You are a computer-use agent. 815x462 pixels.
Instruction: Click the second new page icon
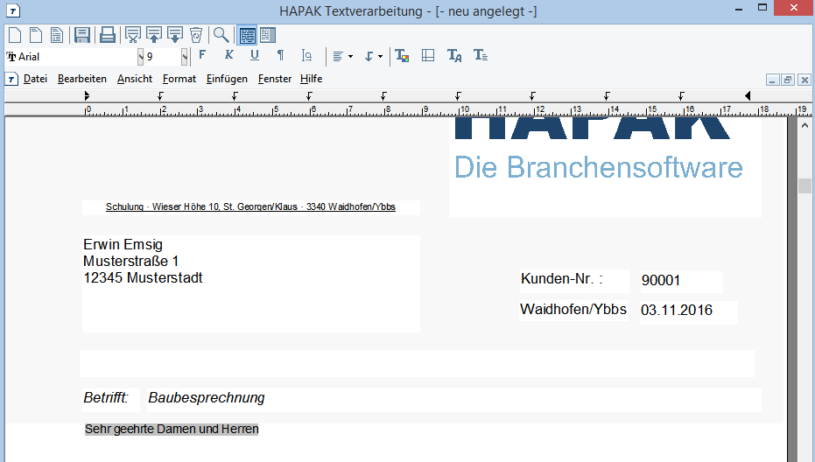[36, 35]
